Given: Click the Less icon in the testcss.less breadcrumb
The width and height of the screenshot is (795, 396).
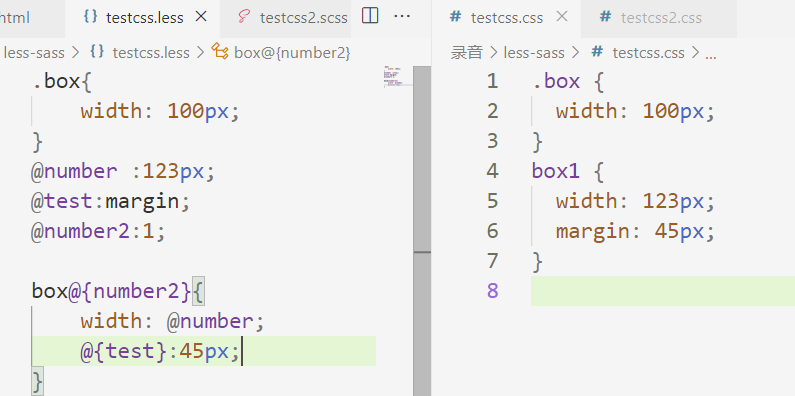Looking at the screenshot, I should (96, 51).
